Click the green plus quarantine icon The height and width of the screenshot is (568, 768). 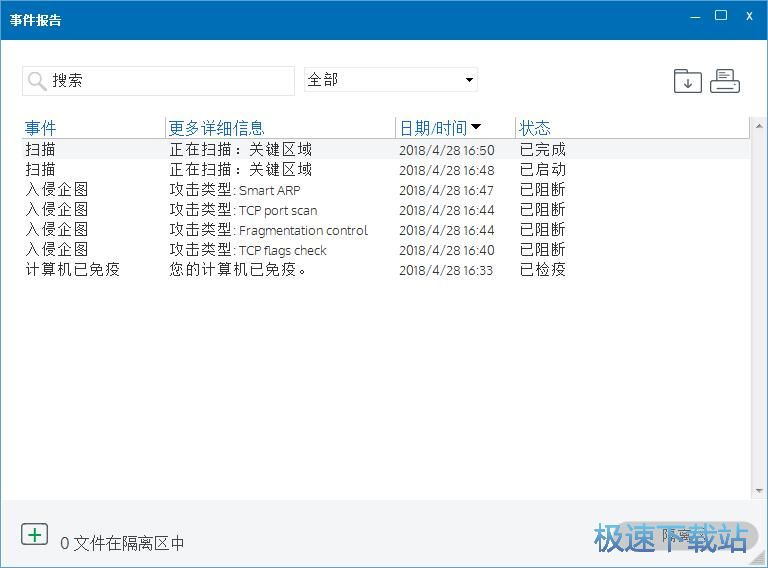click(x=35, y=535)
